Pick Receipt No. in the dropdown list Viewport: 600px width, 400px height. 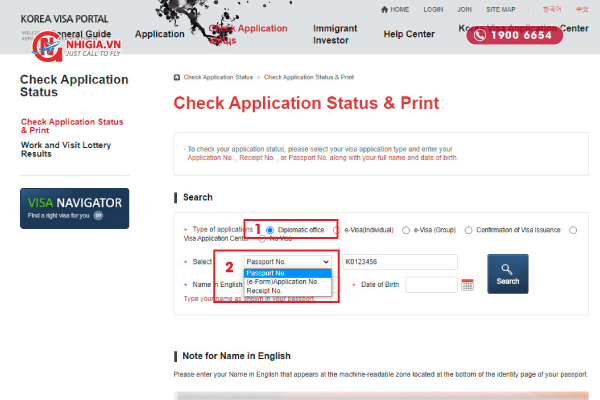pos(265,291)
